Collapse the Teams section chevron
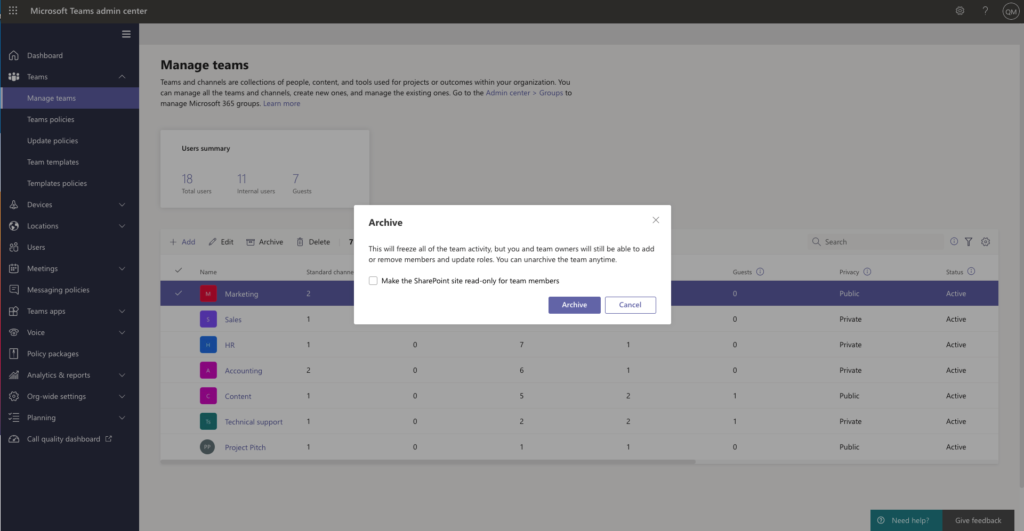This screenshot has height=531, width=1024. pyautogui.click(x=122, y=77)
